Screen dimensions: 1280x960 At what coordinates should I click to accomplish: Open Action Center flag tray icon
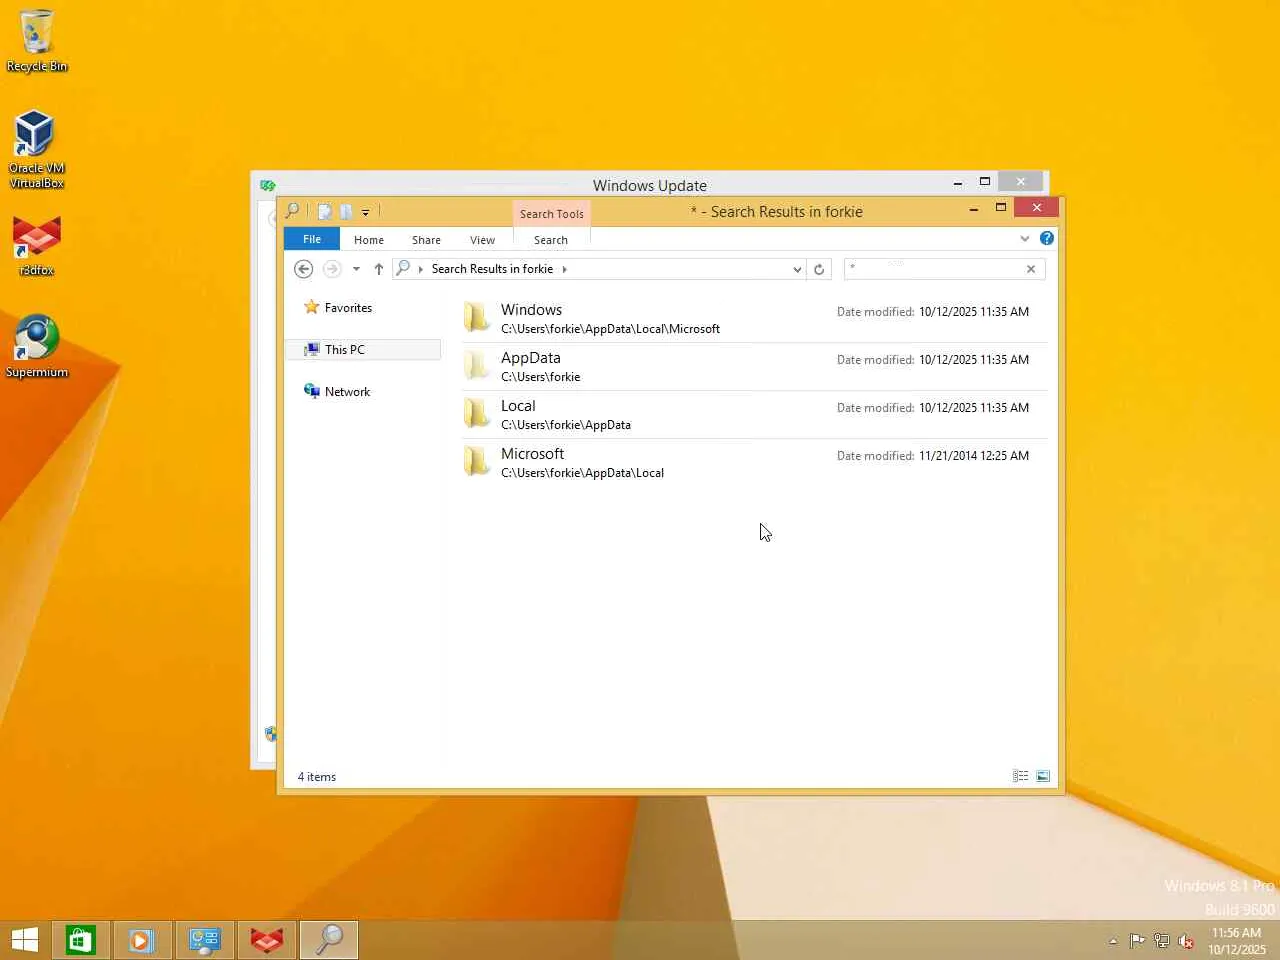coord(1137,941)
